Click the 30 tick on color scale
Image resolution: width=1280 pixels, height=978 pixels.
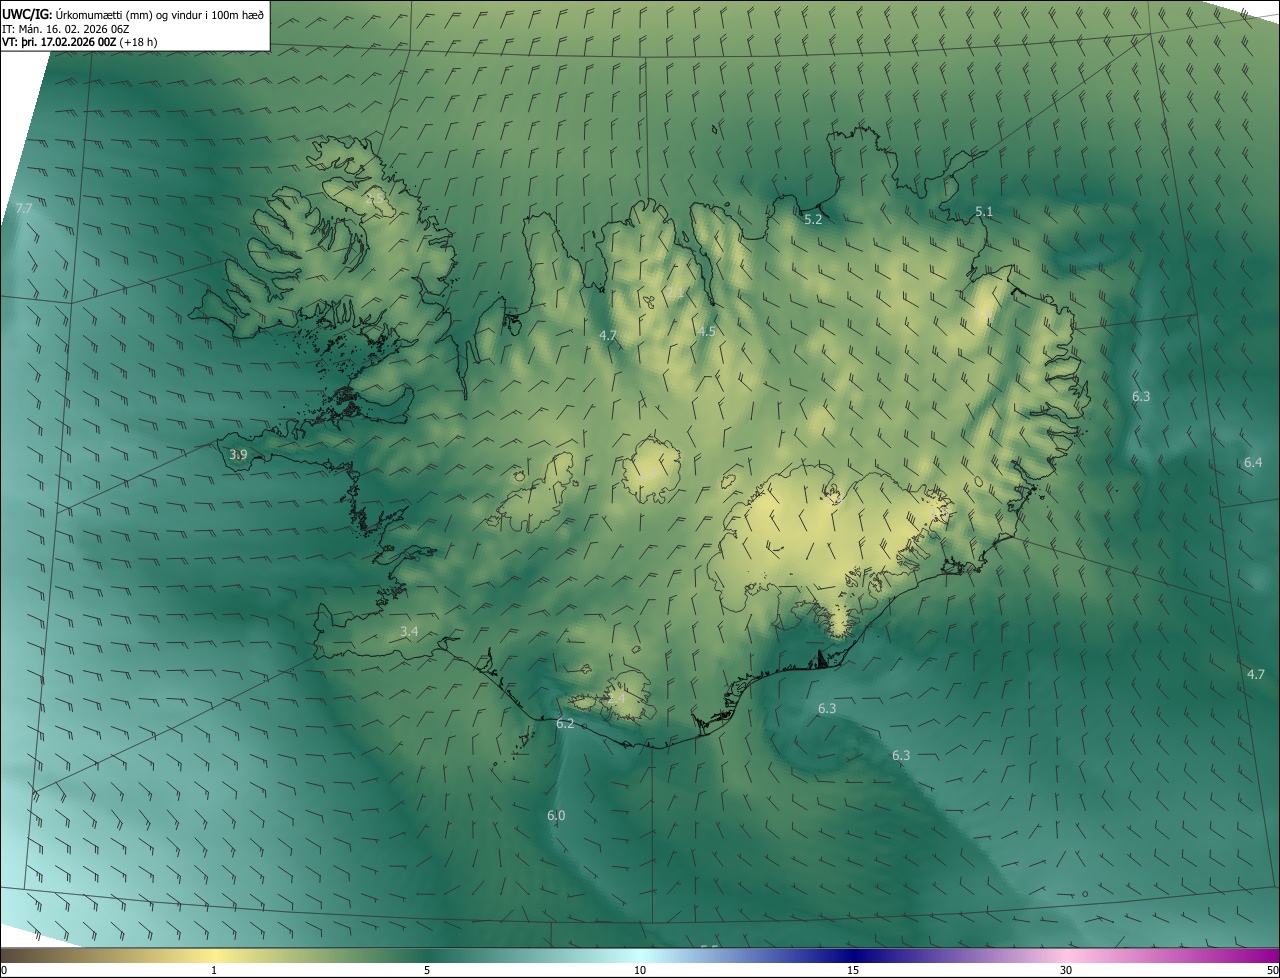(1066, 970)
